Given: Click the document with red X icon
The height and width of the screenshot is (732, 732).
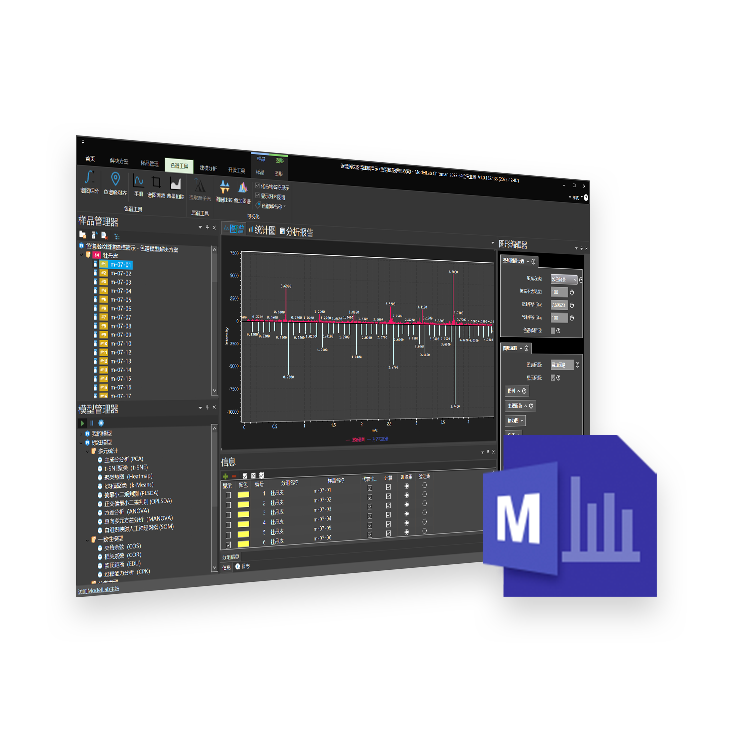Looking at the screenshot, I should [104, 235].
